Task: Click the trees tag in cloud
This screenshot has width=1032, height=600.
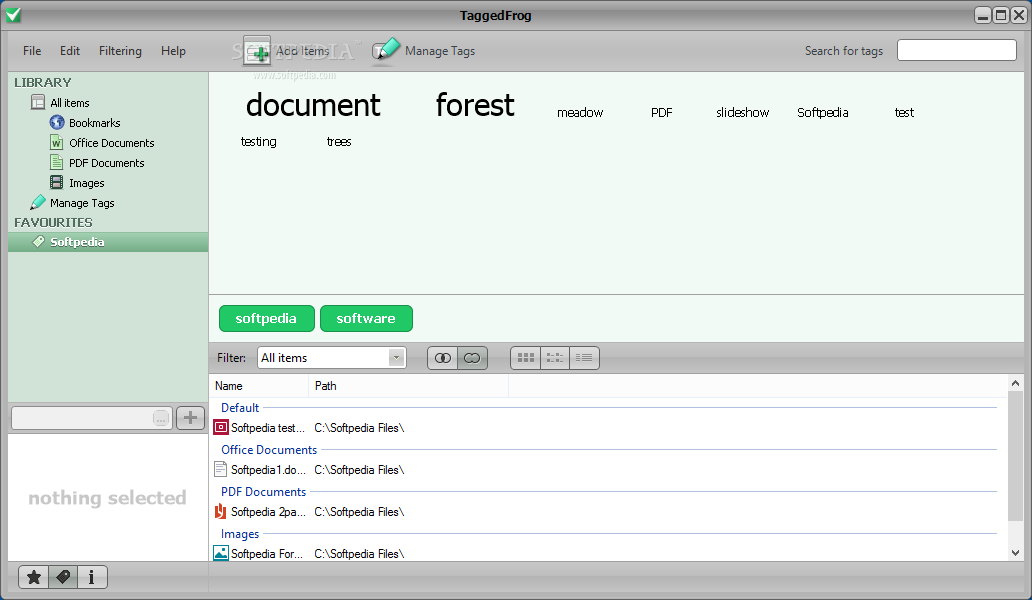Action: point(339,141)
